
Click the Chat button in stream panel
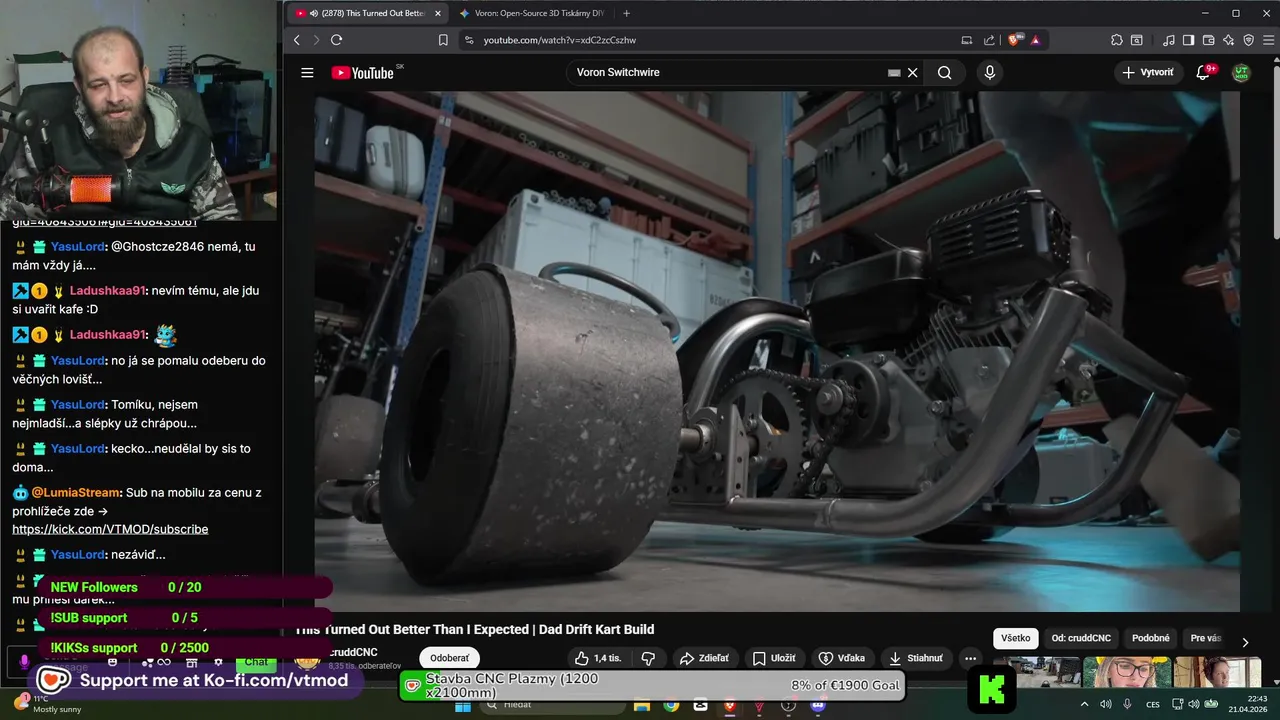tap(257, 662)
